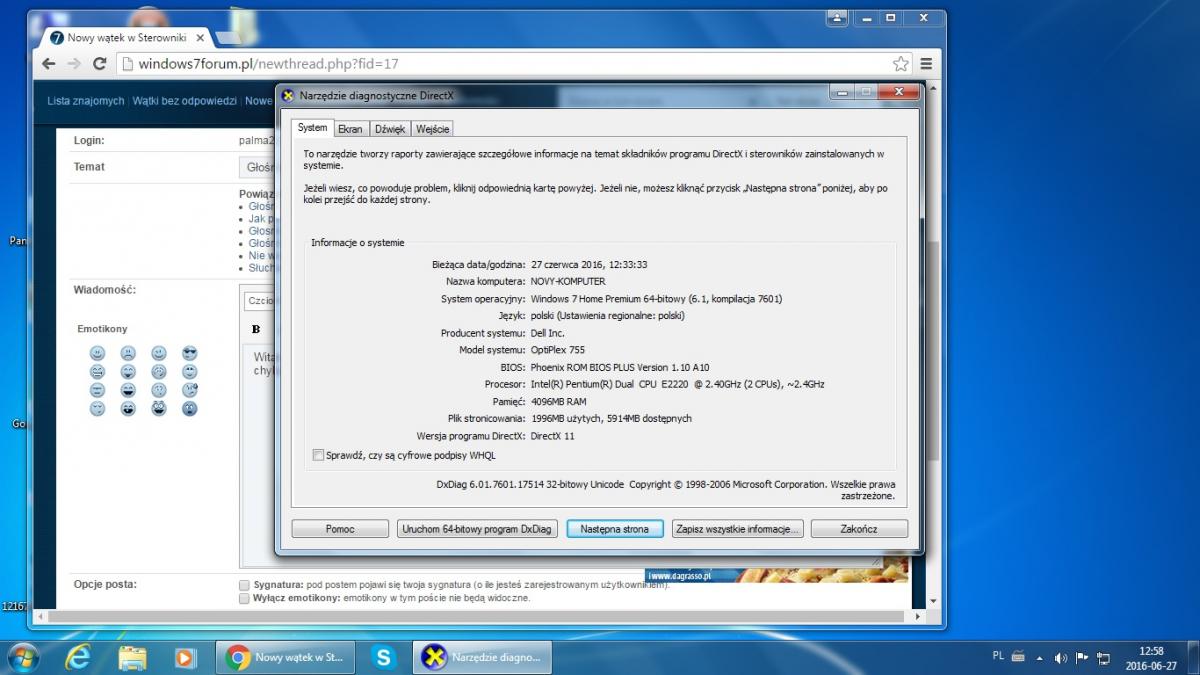The width and height of the screenshot is (1200, 675).
Task: Click the network icon in the system tray
Action: [1104, 658]
